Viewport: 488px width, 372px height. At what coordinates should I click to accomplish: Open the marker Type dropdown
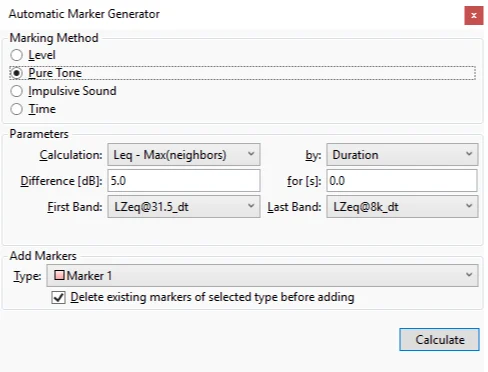(x=262, y=275)
